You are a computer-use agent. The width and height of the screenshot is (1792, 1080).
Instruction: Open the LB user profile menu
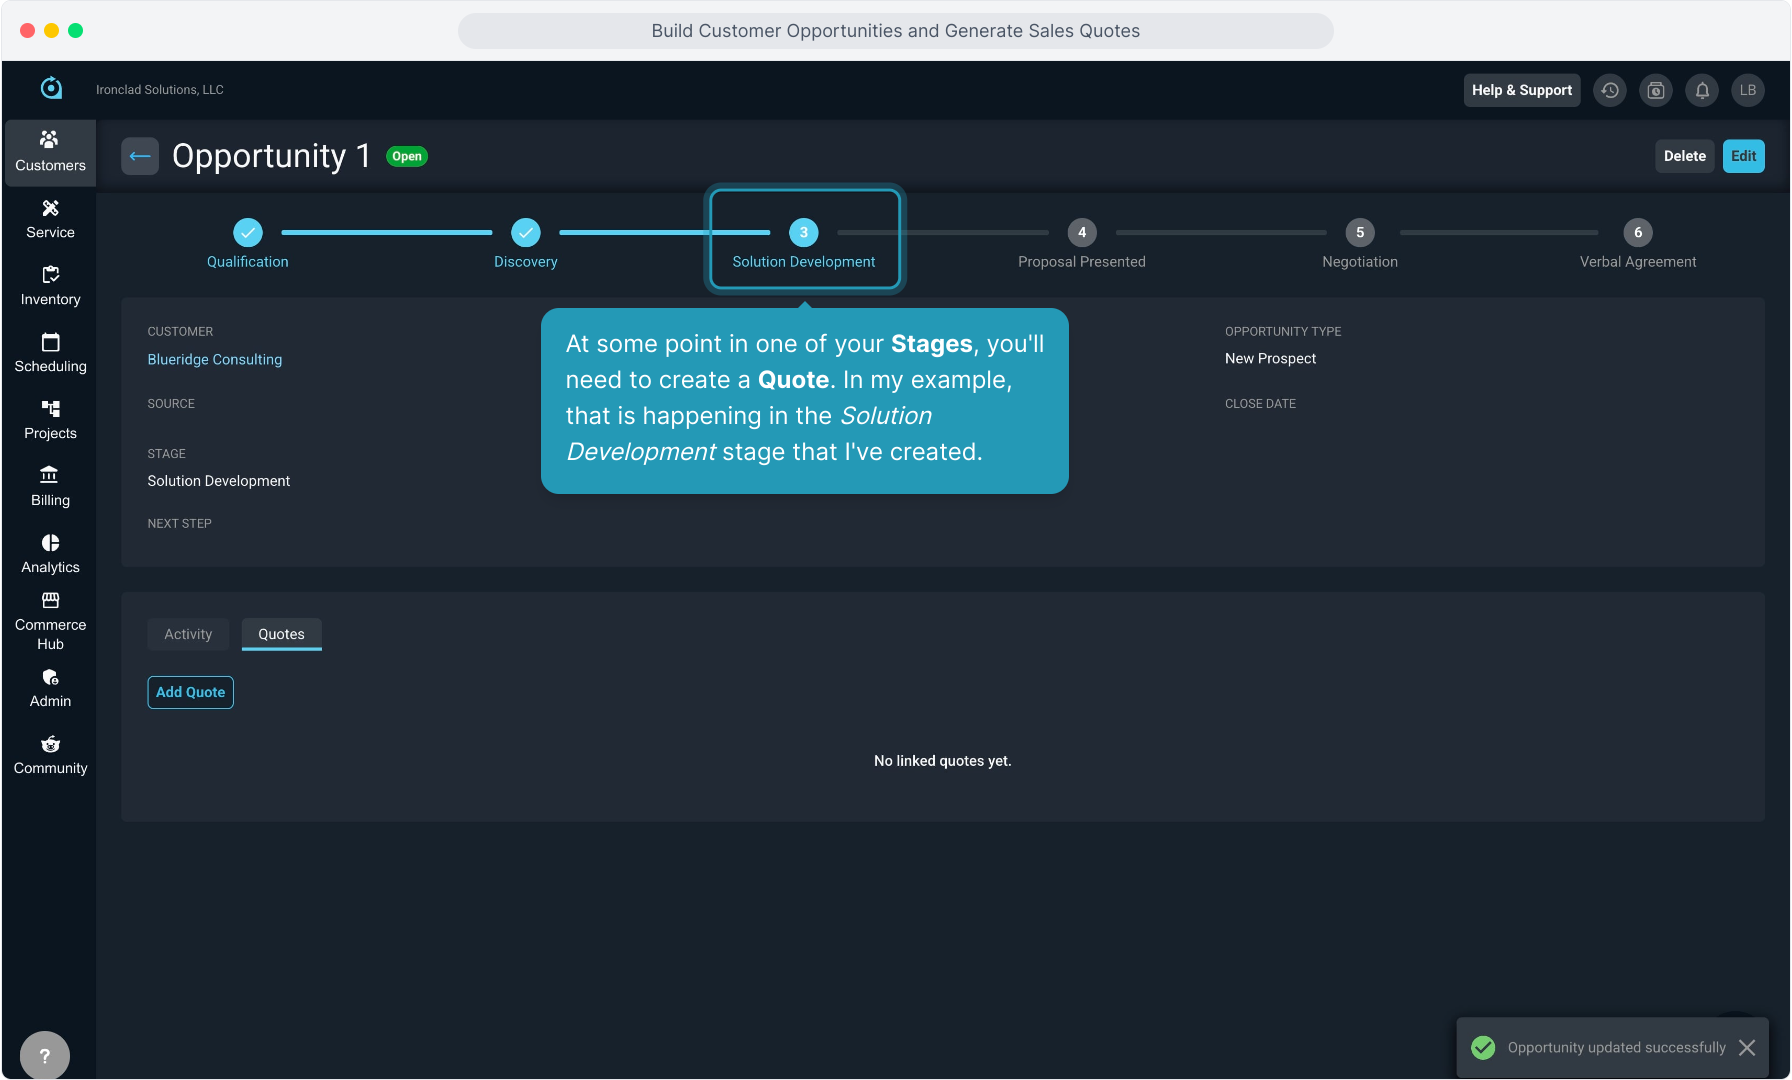tap(1748, 90)
